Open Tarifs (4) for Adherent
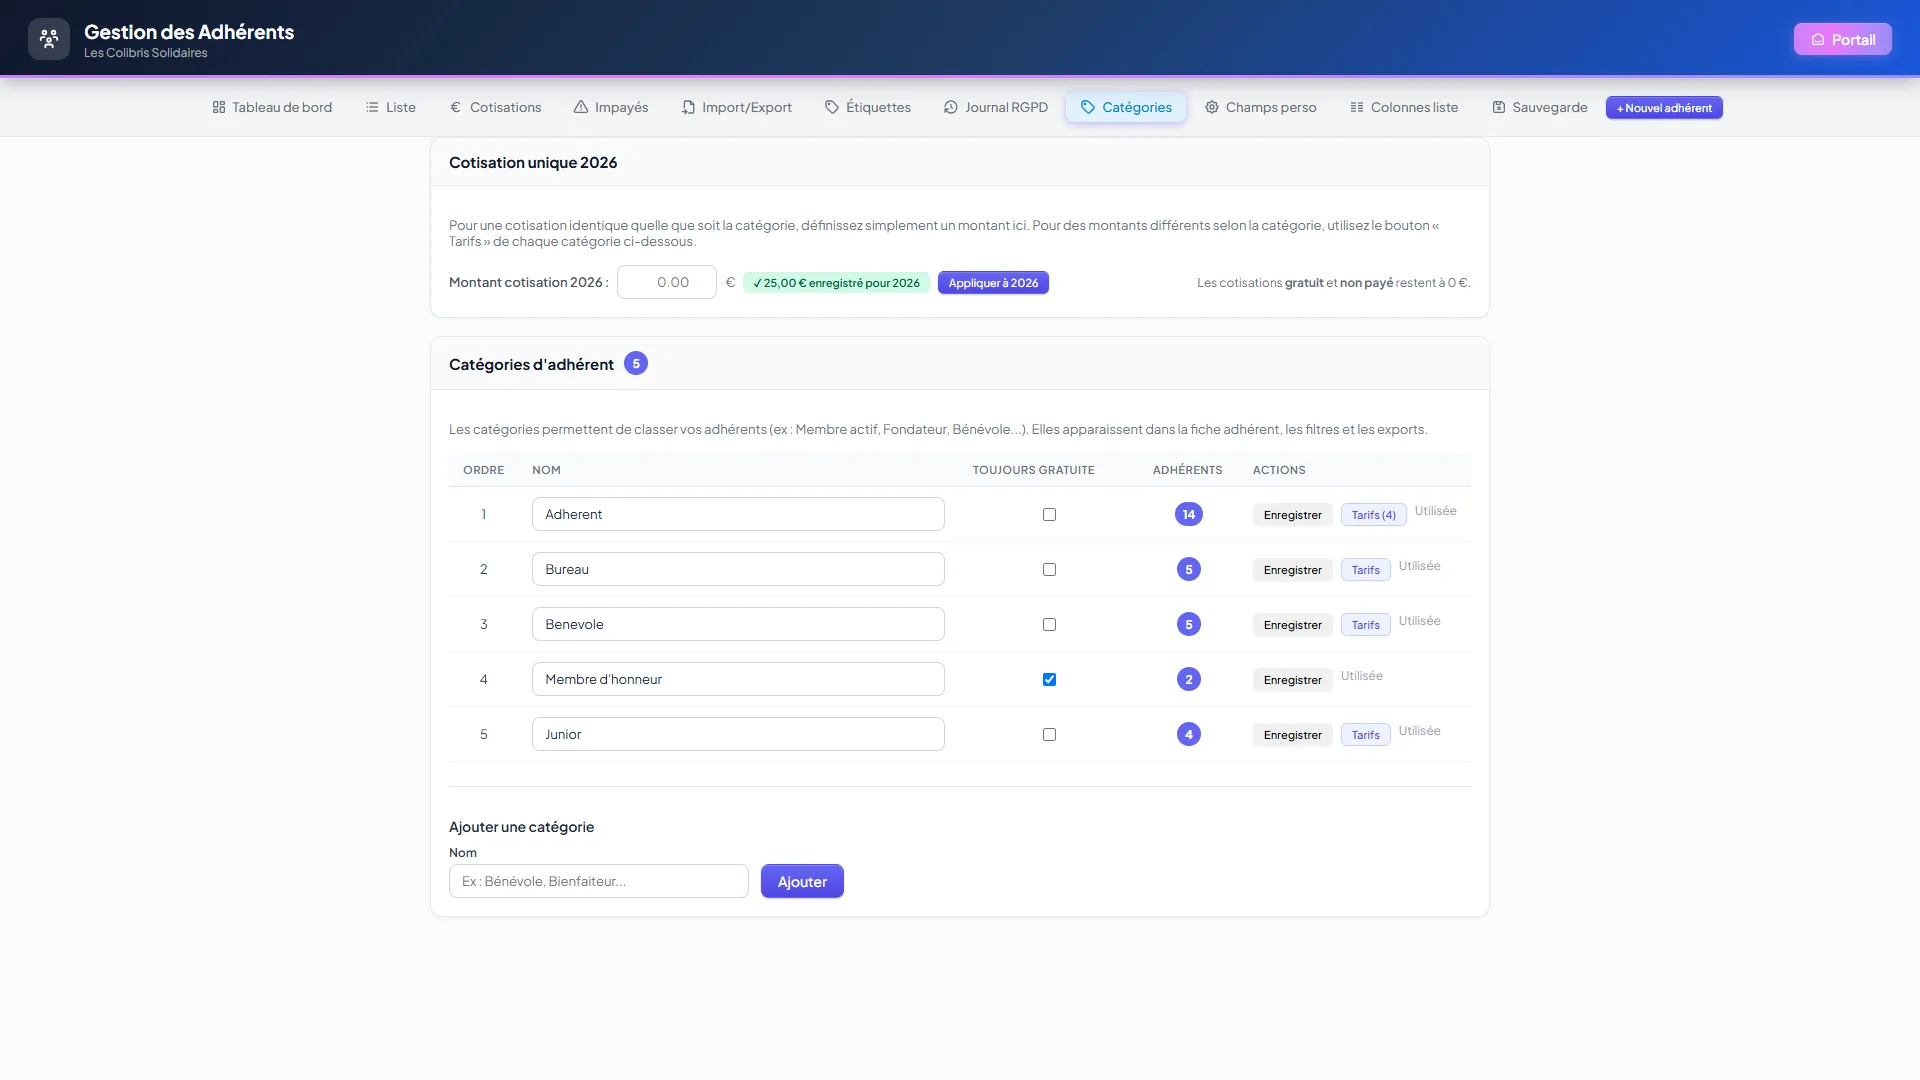 pos(1373,515)
